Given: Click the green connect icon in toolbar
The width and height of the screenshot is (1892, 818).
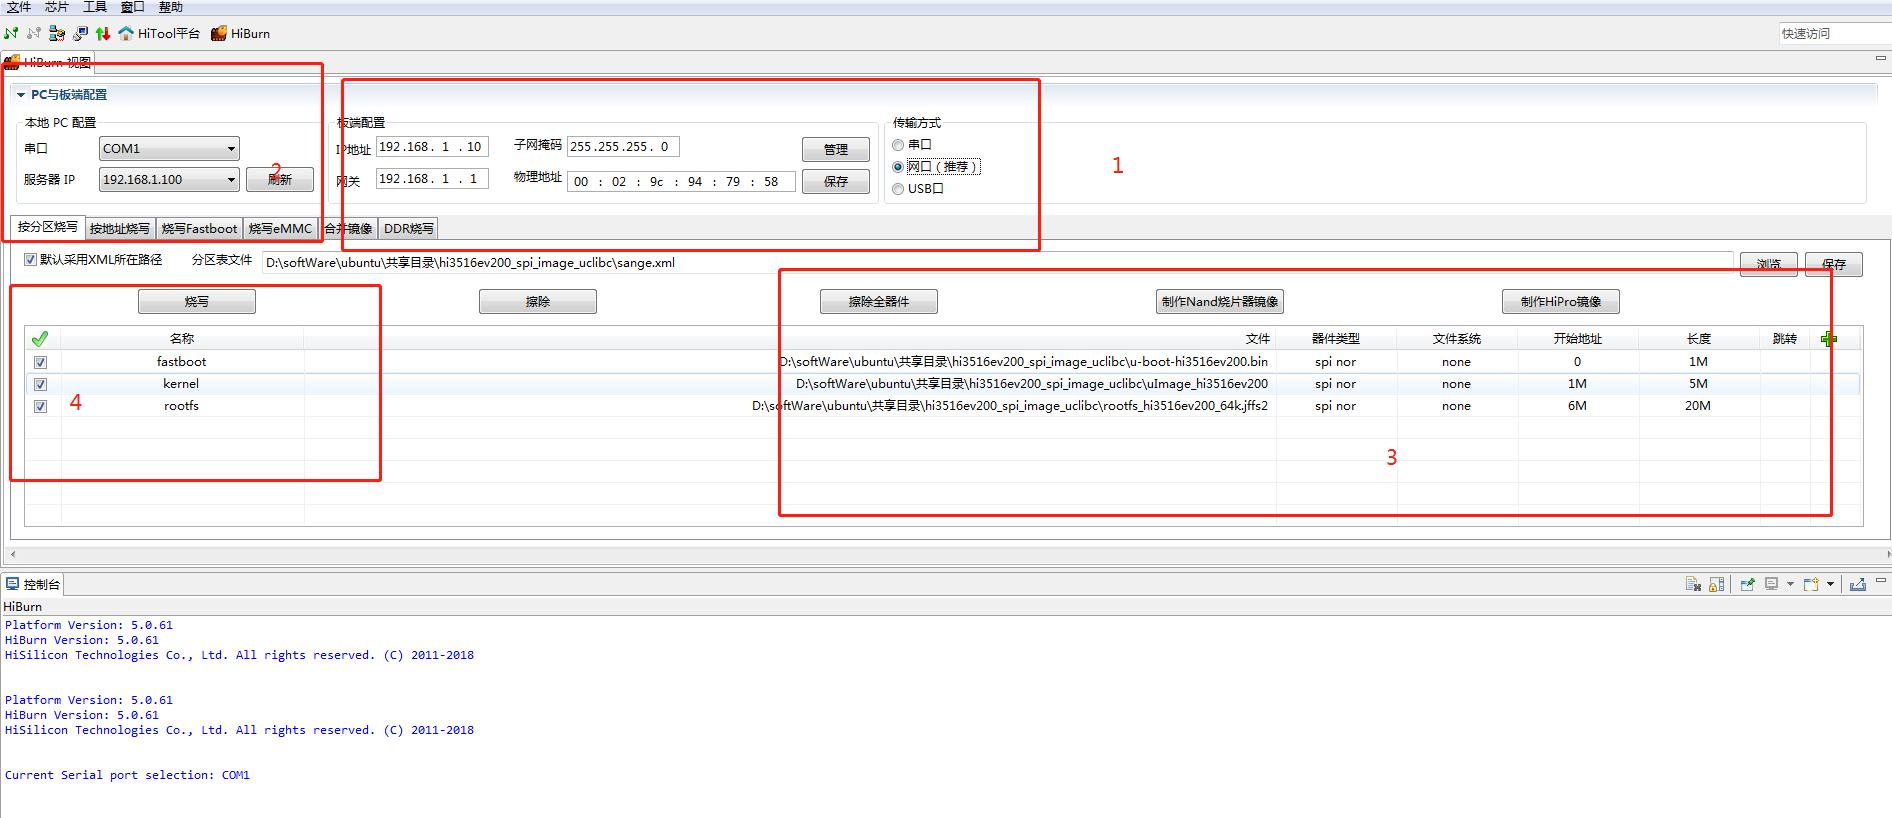Looking at the screenshot, I should click(11, 33).
